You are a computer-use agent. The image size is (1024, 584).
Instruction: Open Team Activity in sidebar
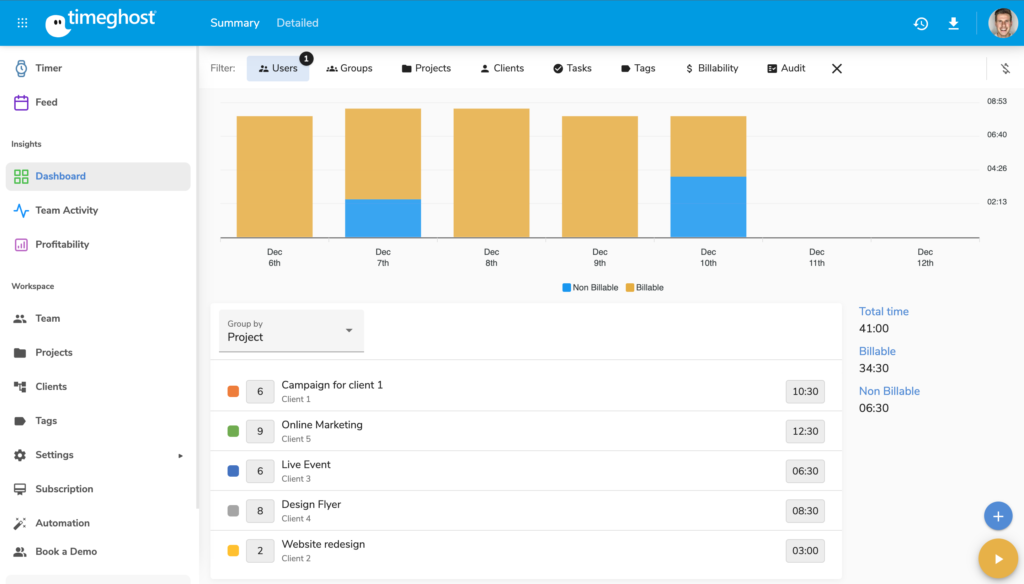pyautogui.click(x=66, y=210)
